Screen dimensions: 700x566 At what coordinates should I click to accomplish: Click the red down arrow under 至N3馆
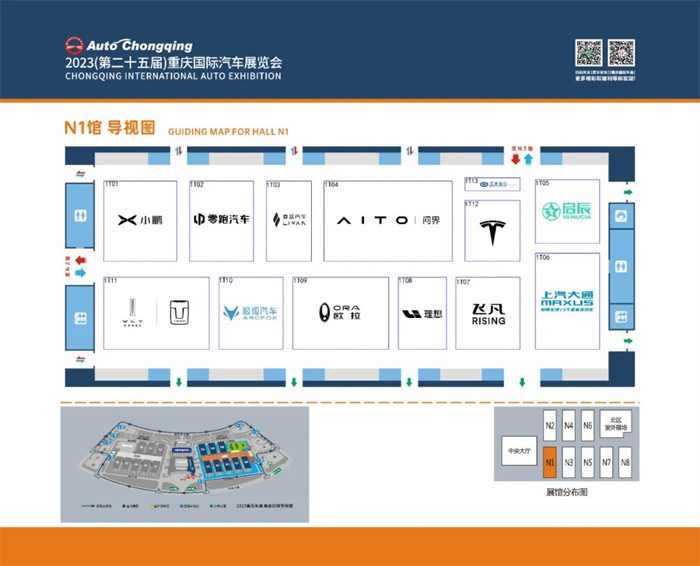[516, 158]
